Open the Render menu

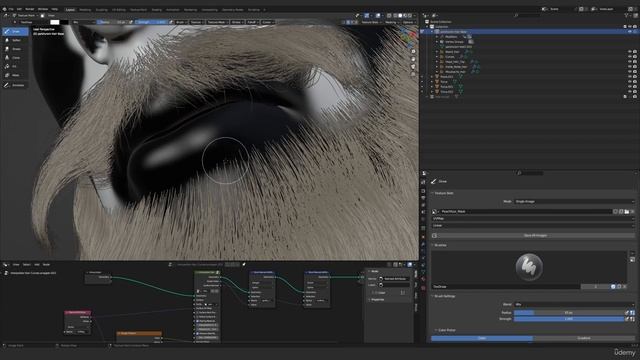click(30, 9)
